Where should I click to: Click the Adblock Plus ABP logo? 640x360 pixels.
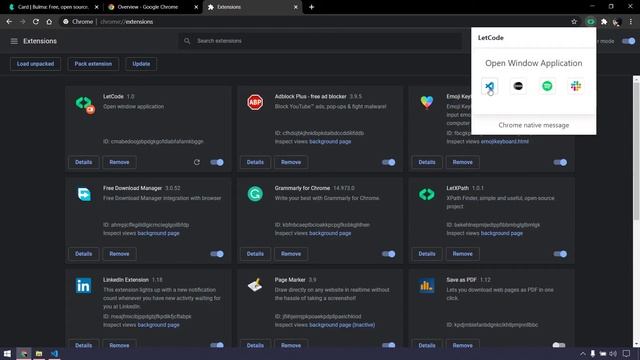coord(255,102)
